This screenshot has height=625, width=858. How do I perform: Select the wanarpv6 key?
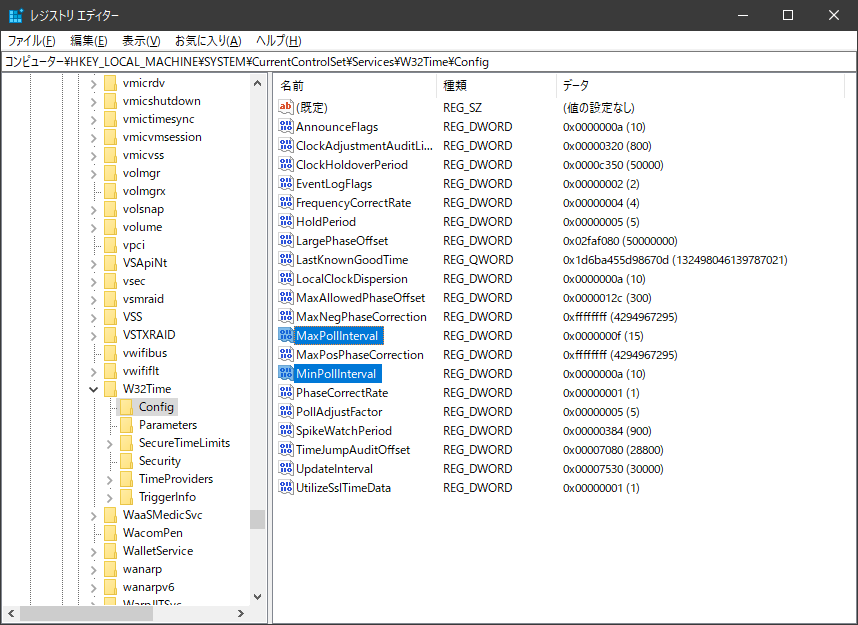[148, 587]
